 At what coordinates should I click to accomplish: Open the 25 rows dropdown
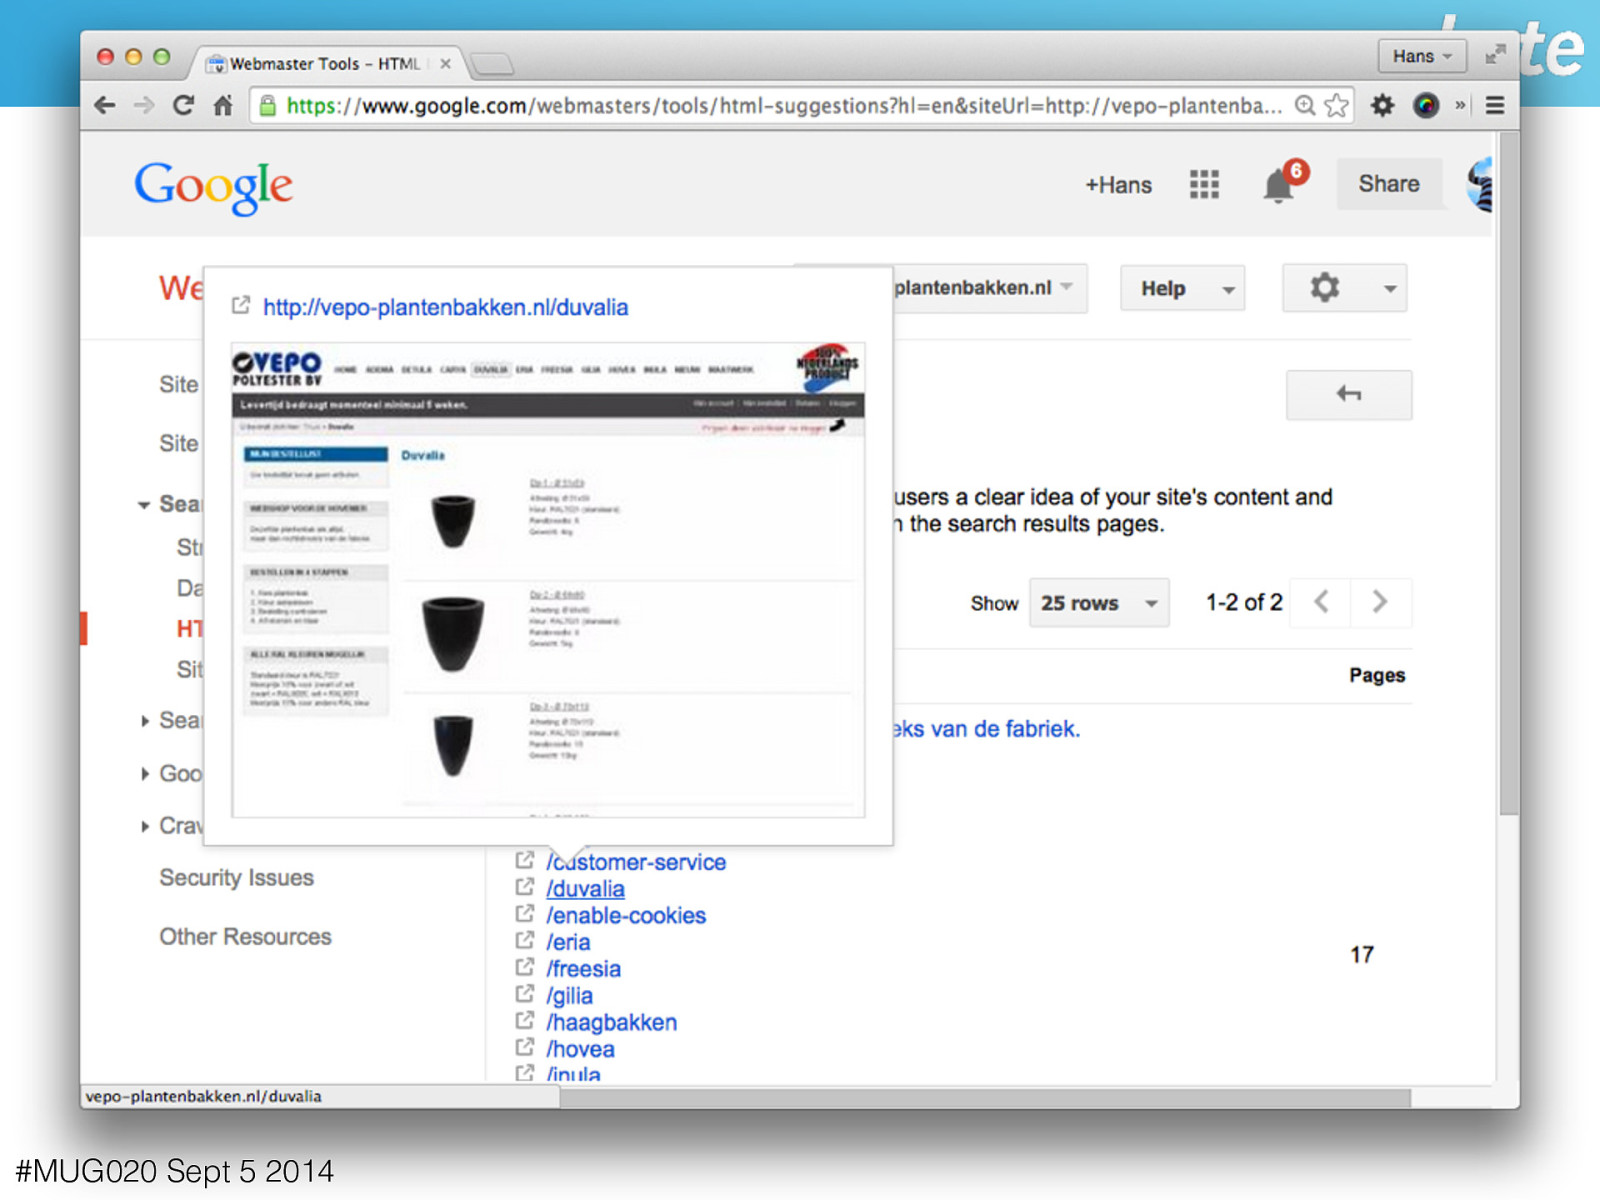click(1099, 603)
